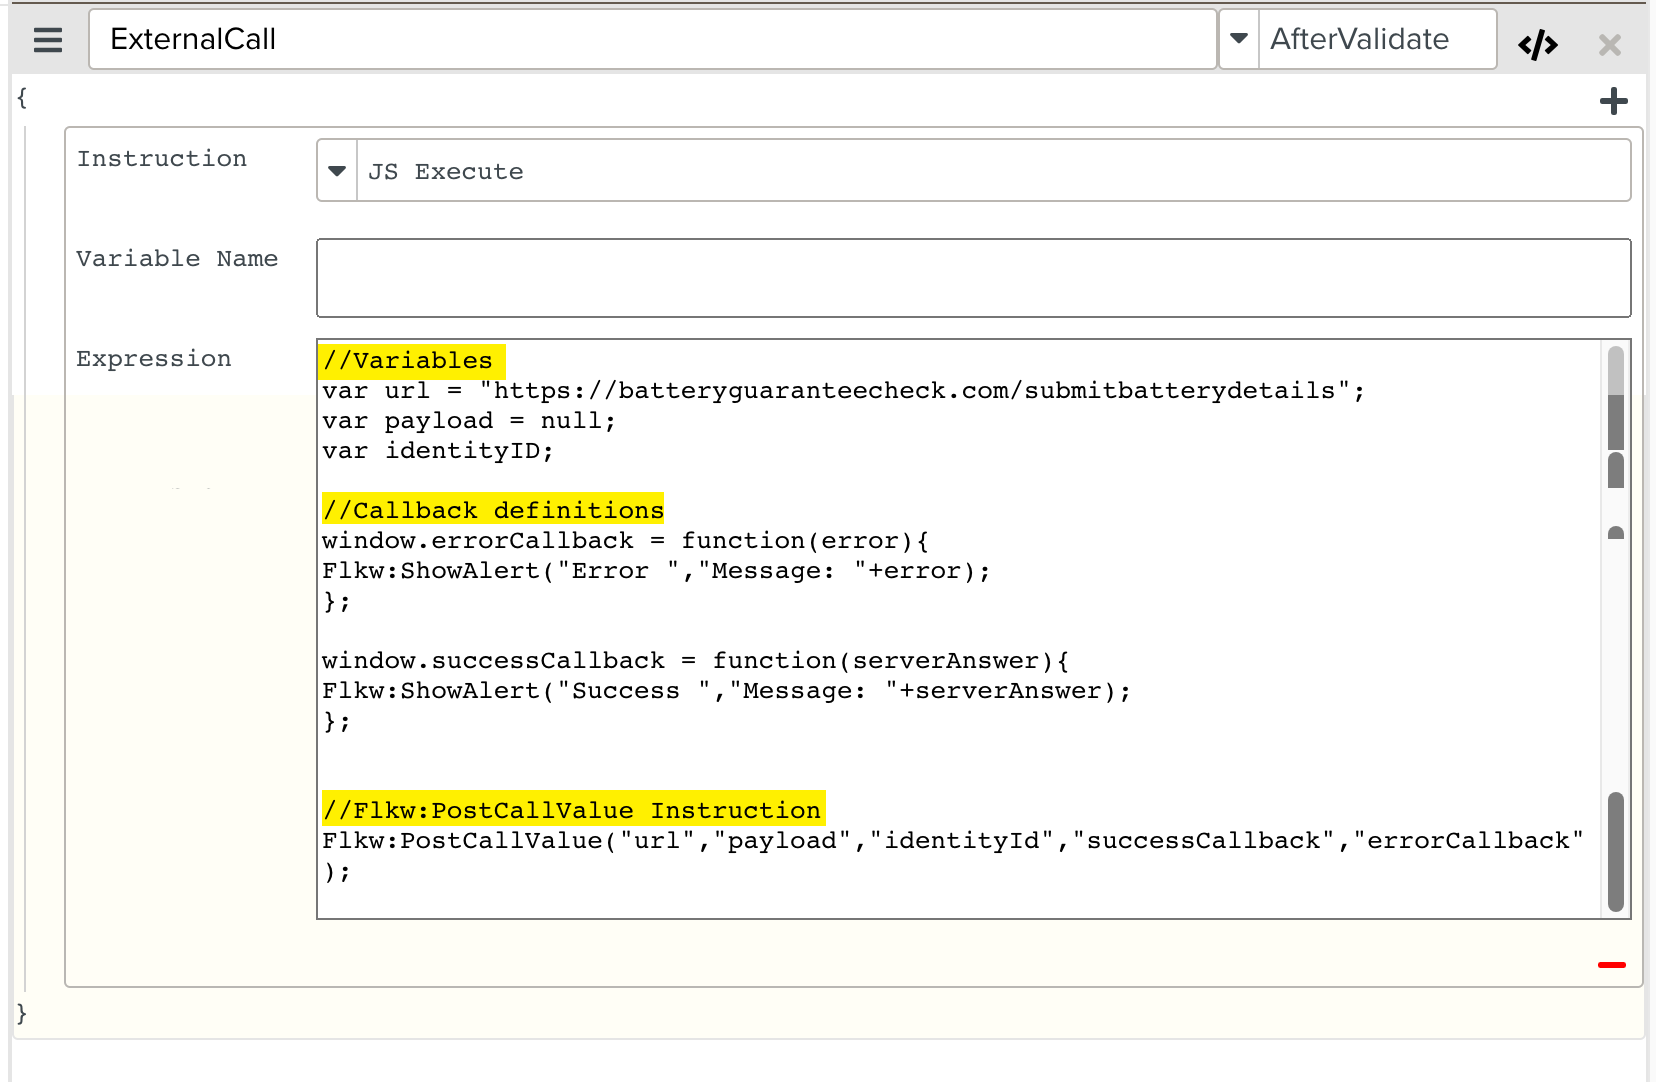Screen dimensions: 1656x1082
Task: Remove the instruction using red minus
Action: (1611, 965)
